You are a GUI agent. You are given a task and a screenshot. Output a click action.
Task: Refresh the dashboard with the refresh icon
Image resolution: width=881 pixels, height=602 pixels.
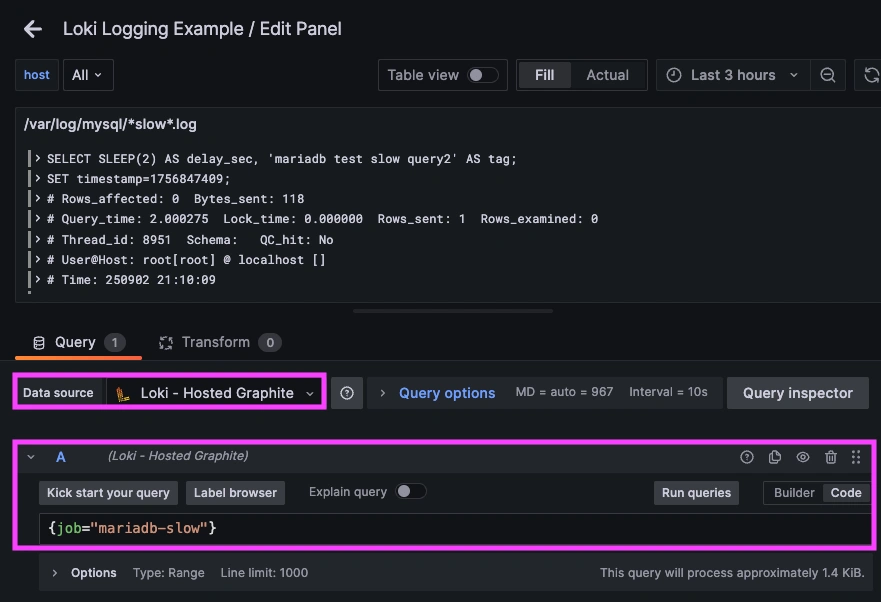point(871,75)
